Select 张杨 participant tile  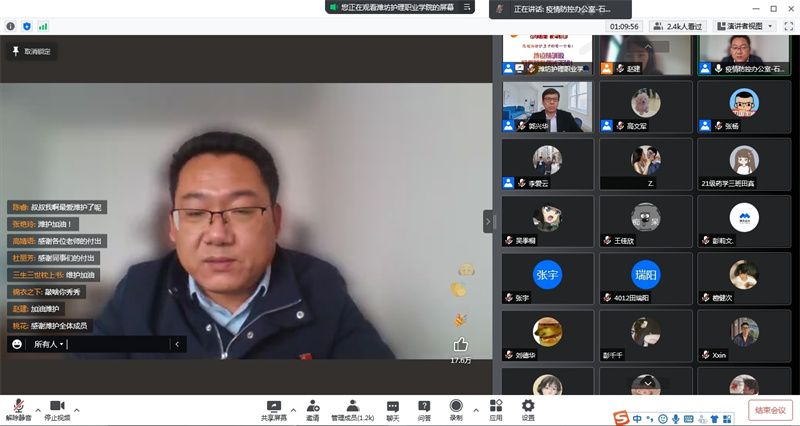point(744,107)
